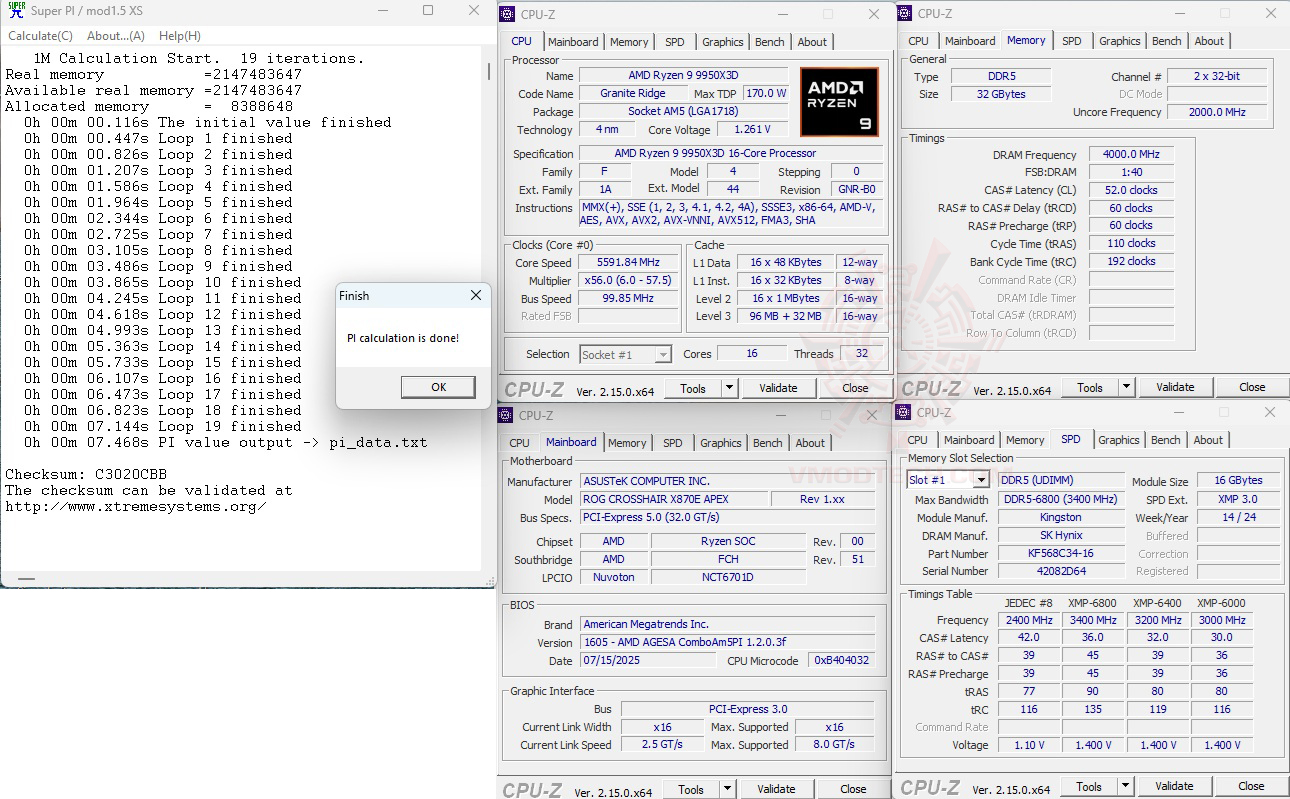Open the About...(A) menu in Super PI
1290x799 pixels.
pos(117,35)
